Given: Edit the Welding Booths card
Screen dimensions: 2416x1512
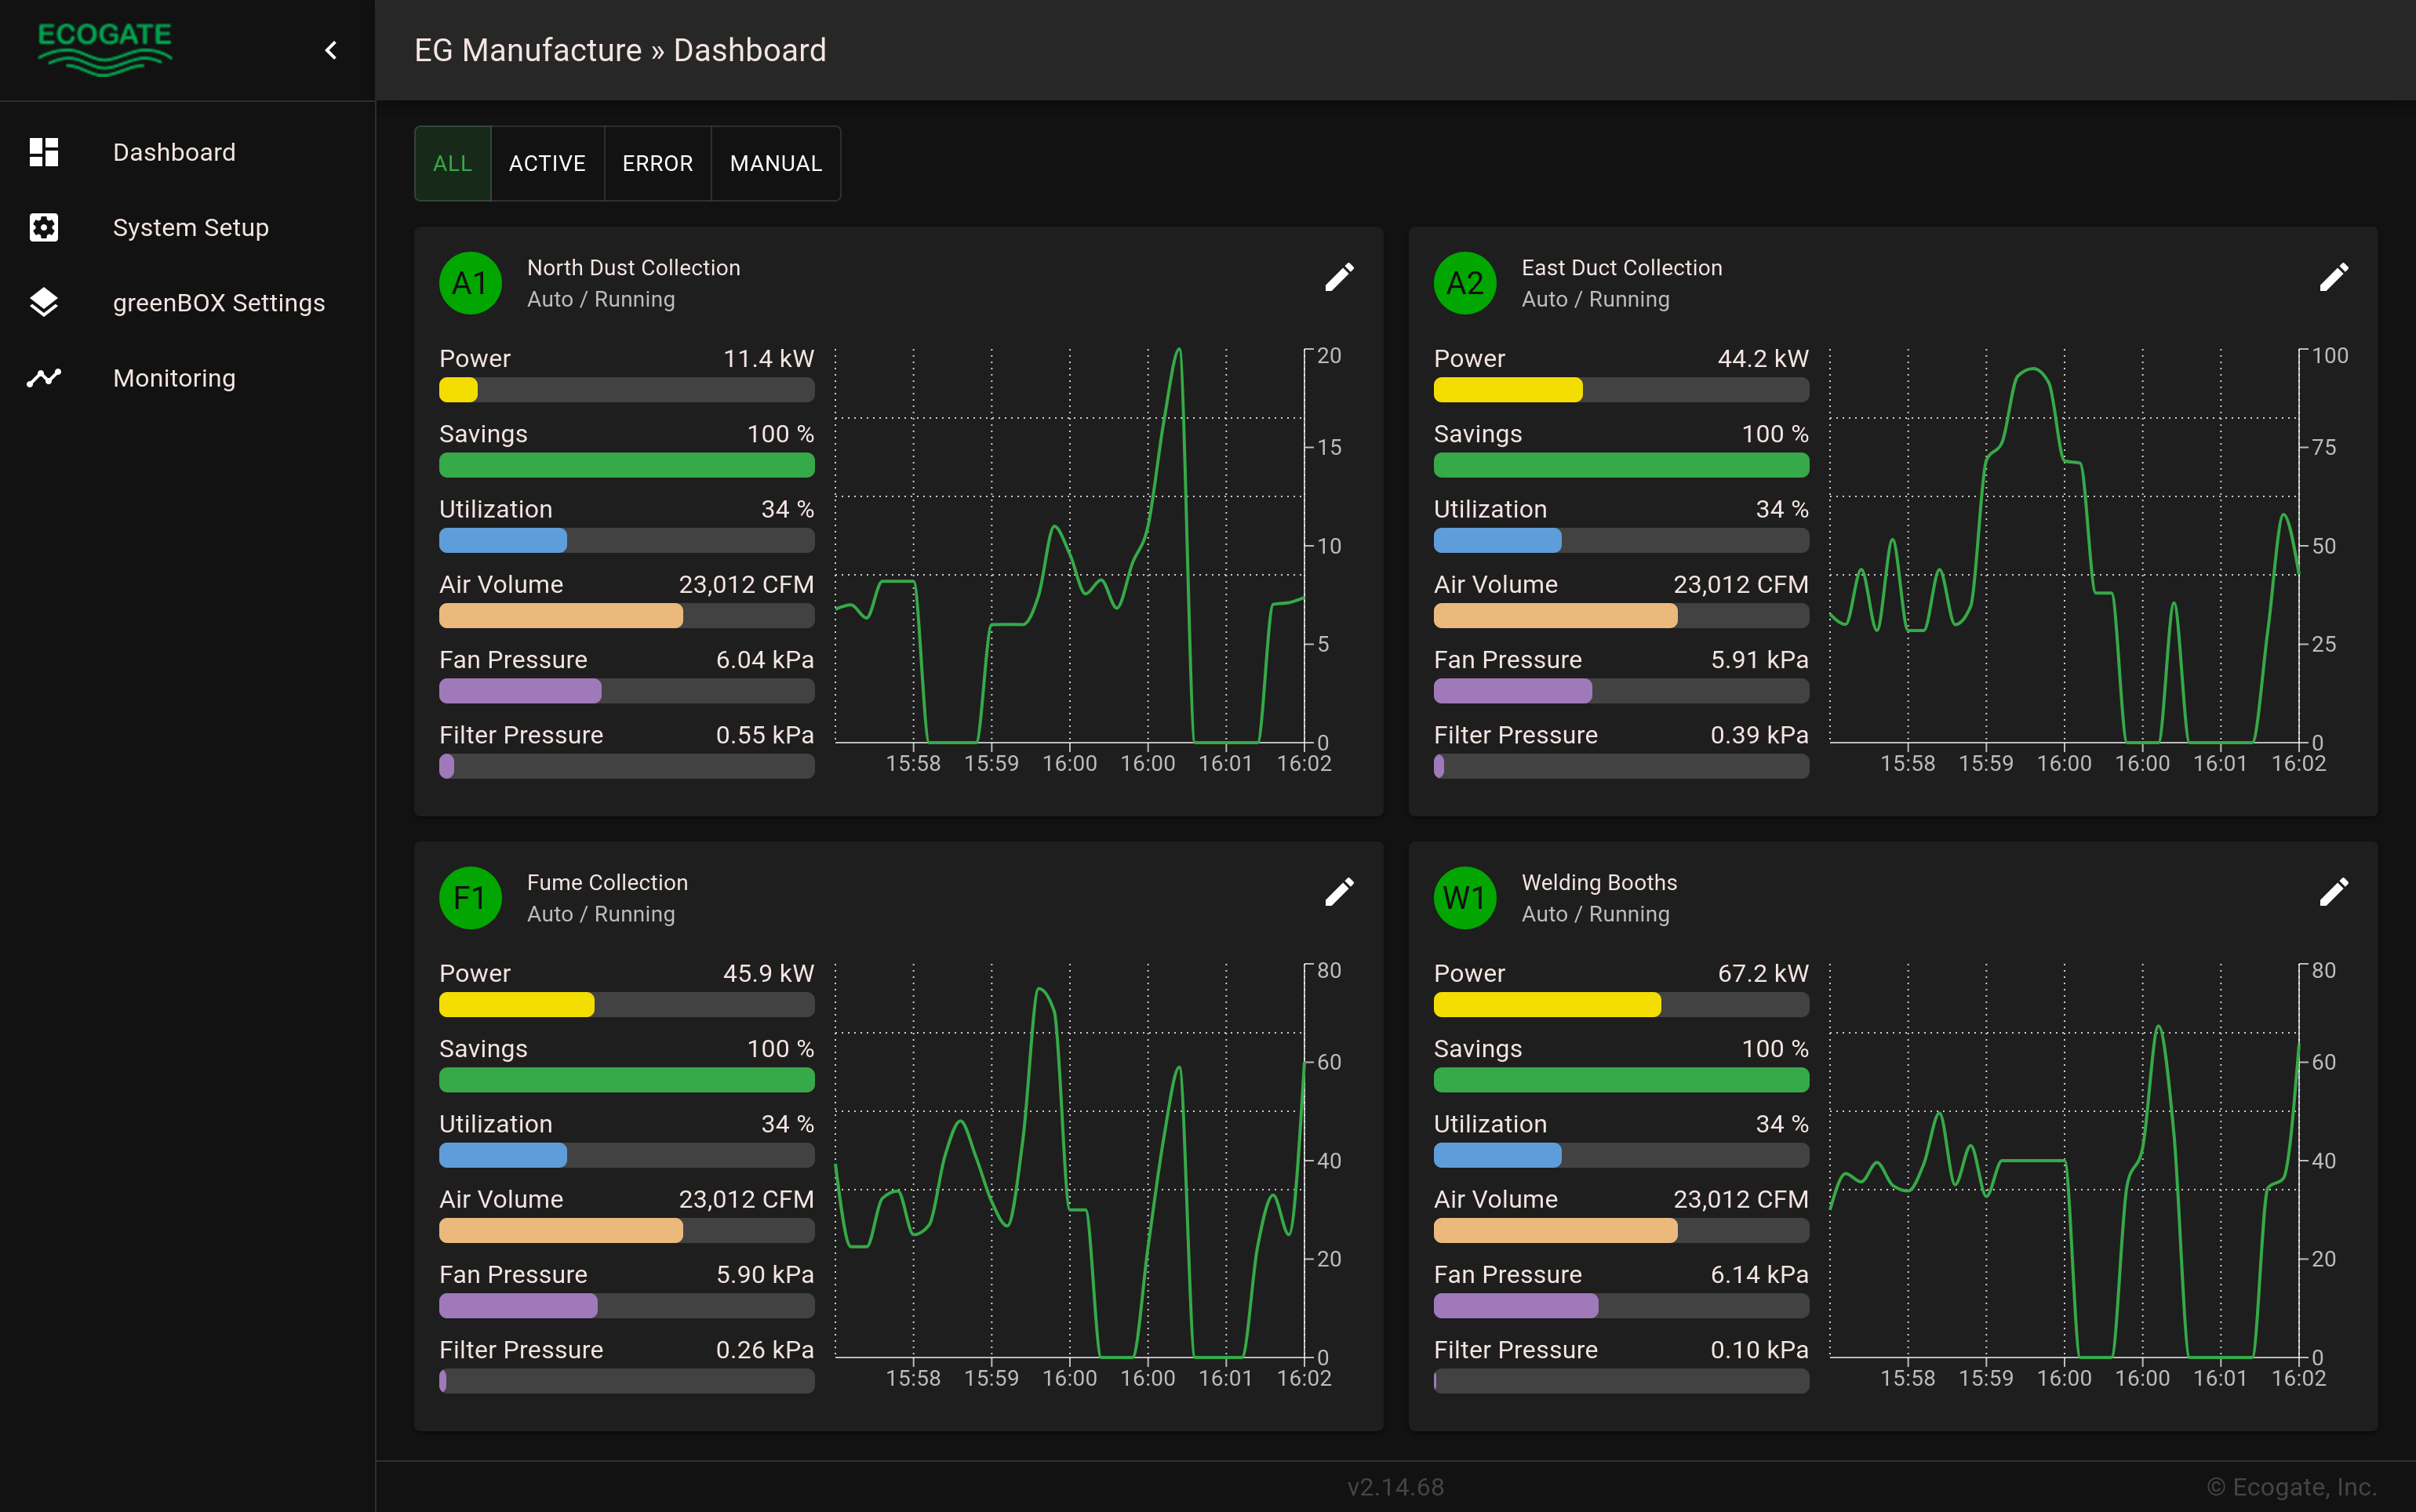Looking at the screenshot, I should [x=2333, y=892].
